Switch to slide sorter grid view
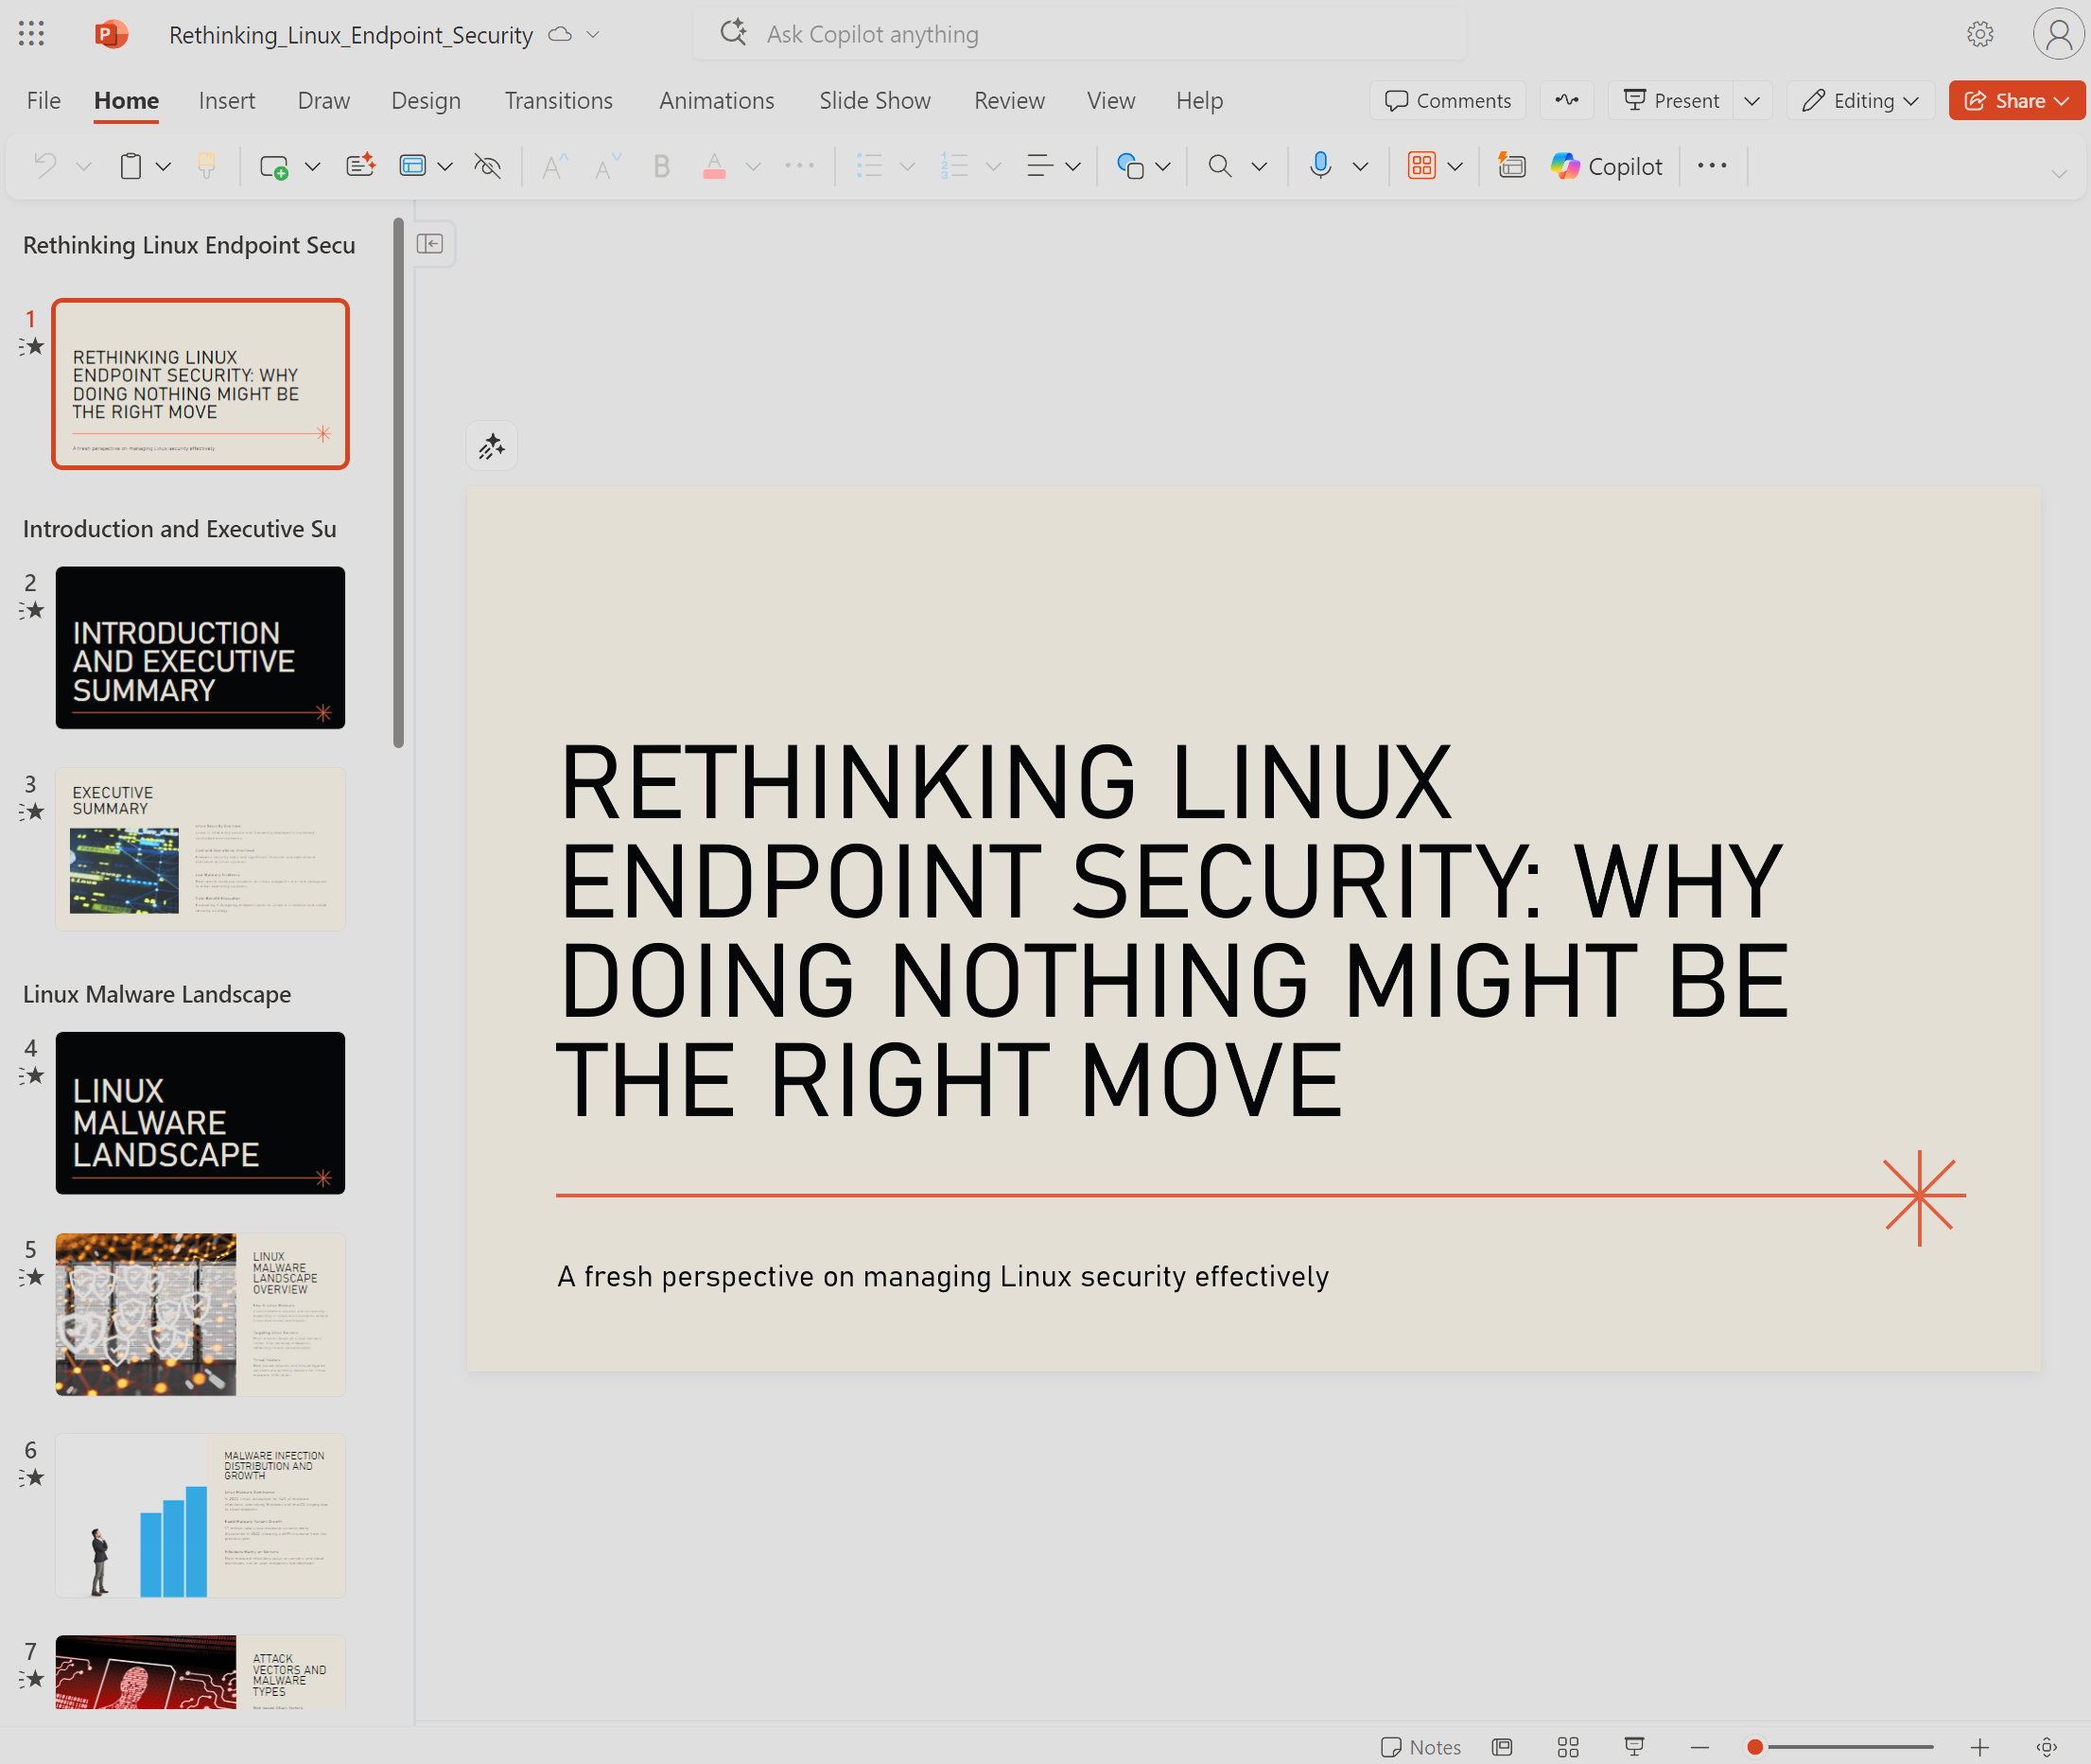The image size is (2091, 1764). 1568,1747
